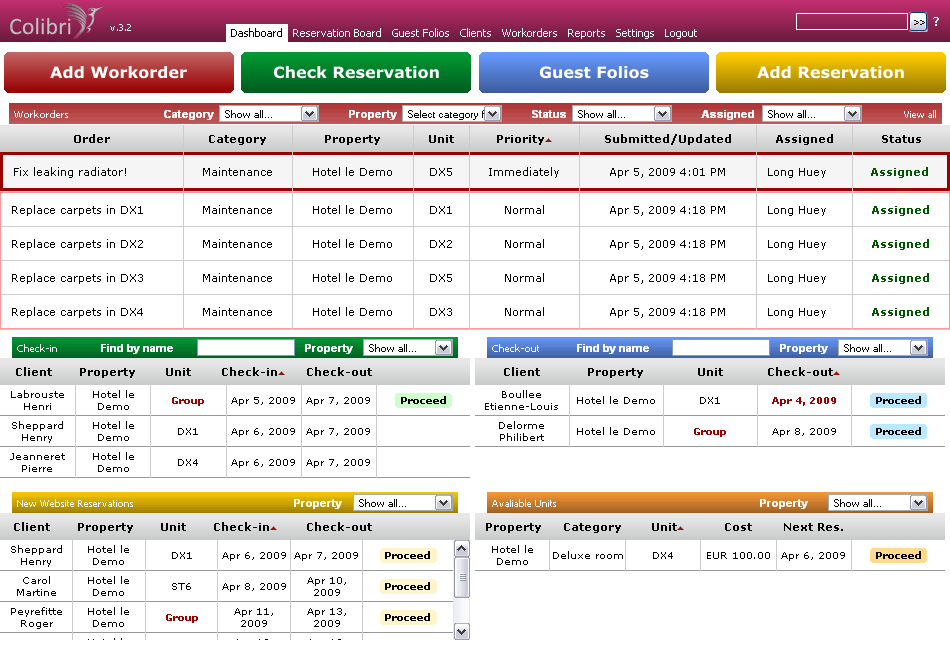Open the Workorders Property dropdown

pos(451,114)
